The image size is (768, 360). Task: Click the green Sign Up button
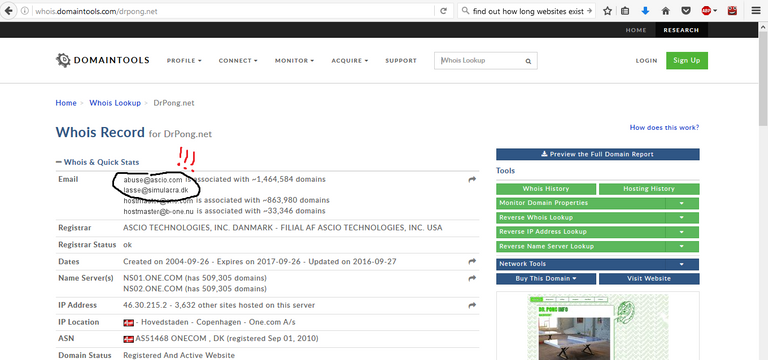pyautogui.click(x=687, y=60)
